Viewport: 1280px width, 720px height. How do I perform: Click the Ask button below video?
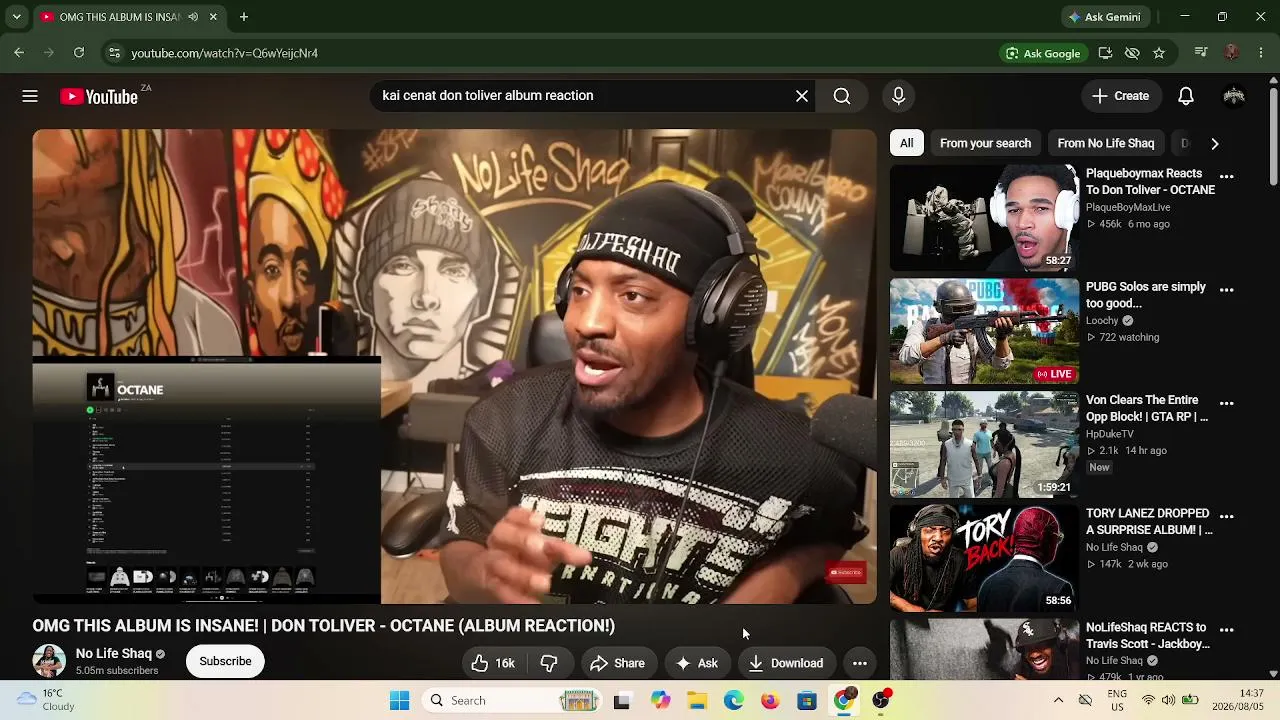pyautogui.click(x=697, y=663)
